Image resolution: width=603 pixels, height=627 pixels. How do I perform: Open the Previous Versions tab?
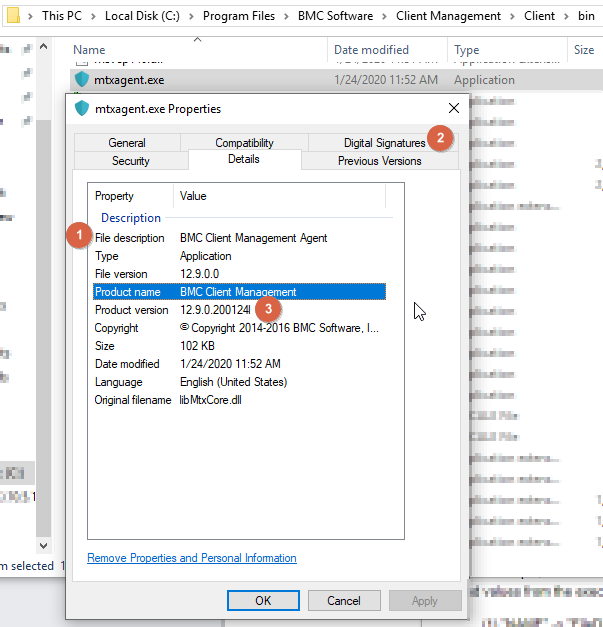pos(379,161)
